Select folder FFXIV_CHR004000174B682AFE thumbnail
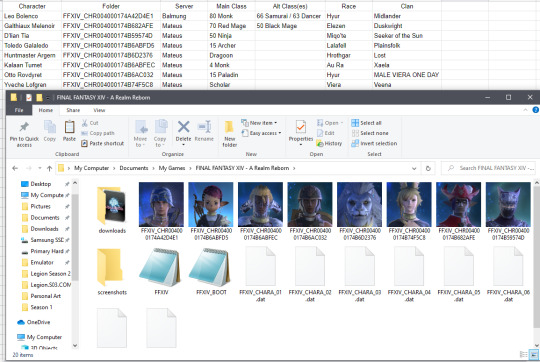This screenshot has height=362, width=540. (x=458, y=204)
